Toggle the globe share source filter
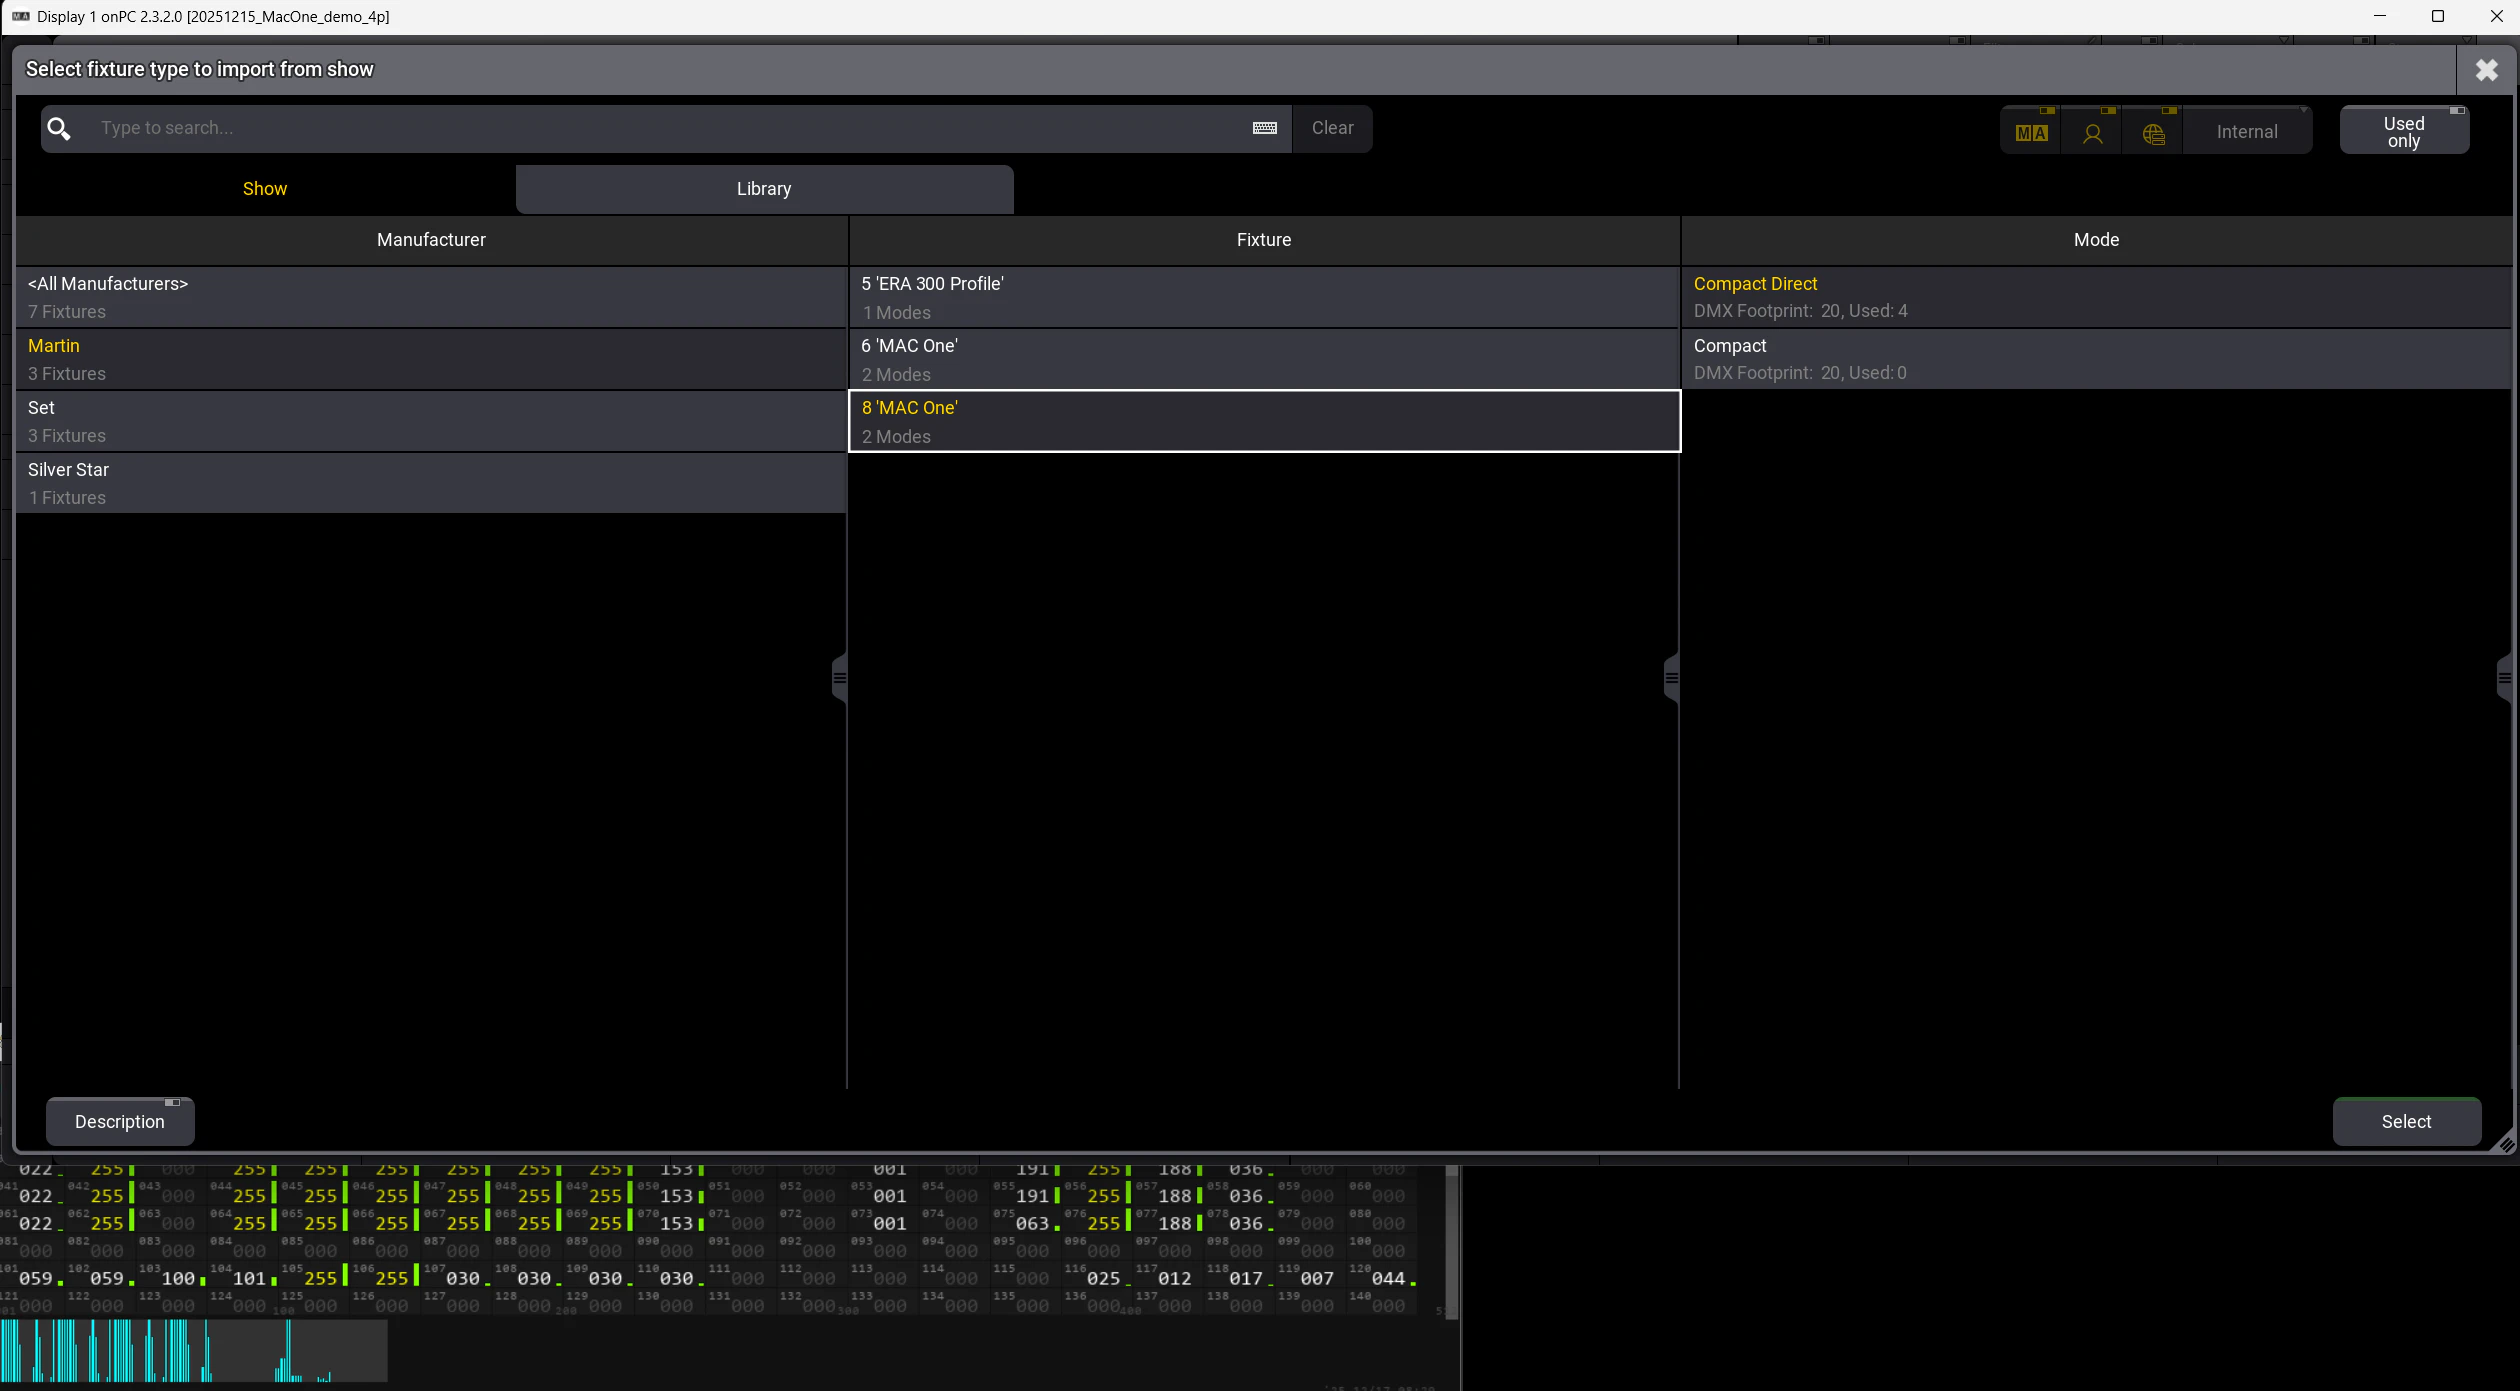 click(x=2153, y=131)
